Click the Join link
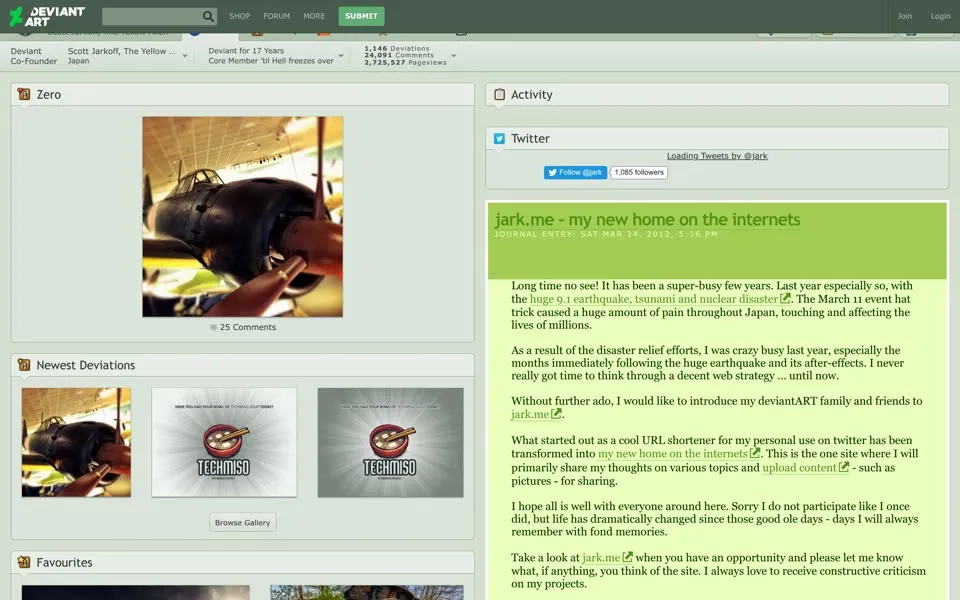 point(905,16)
